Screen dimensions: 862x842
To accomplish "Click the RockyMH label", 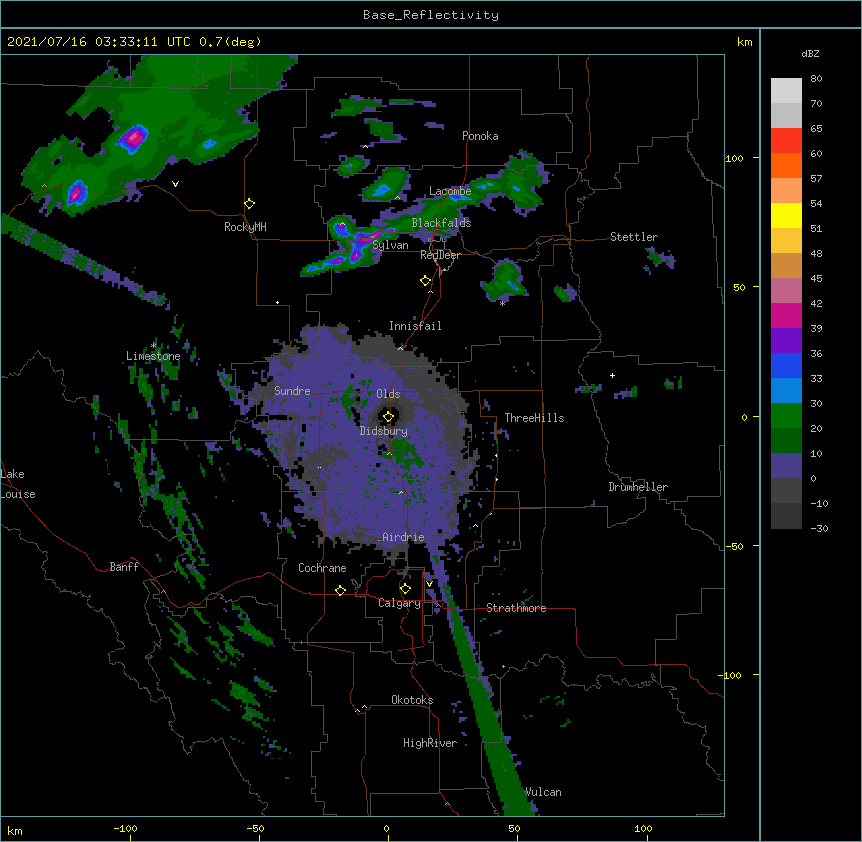I will 245,227.
